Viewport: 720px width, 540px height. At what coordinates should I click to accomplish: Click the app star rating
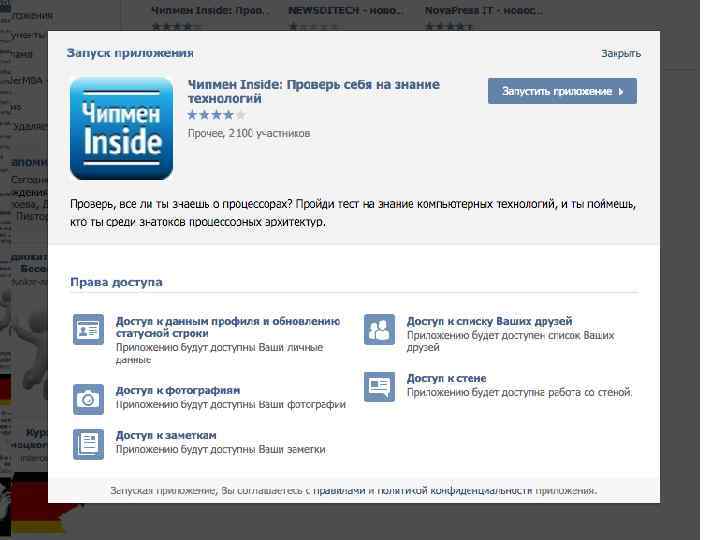(216, 115)
